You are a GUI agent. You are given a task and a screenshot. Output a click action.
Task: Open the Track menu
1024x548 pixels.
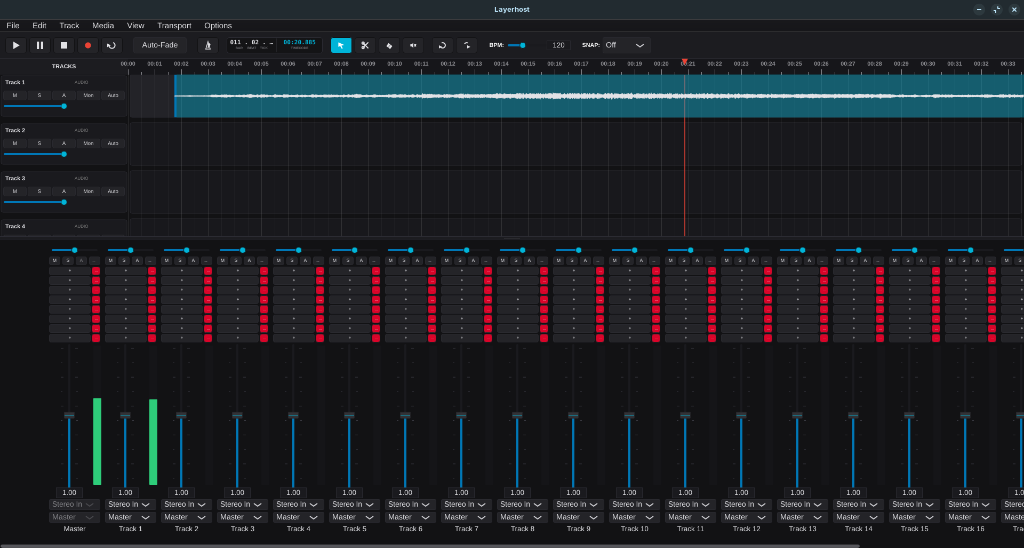pyautogui.click(x=69, y=25)
